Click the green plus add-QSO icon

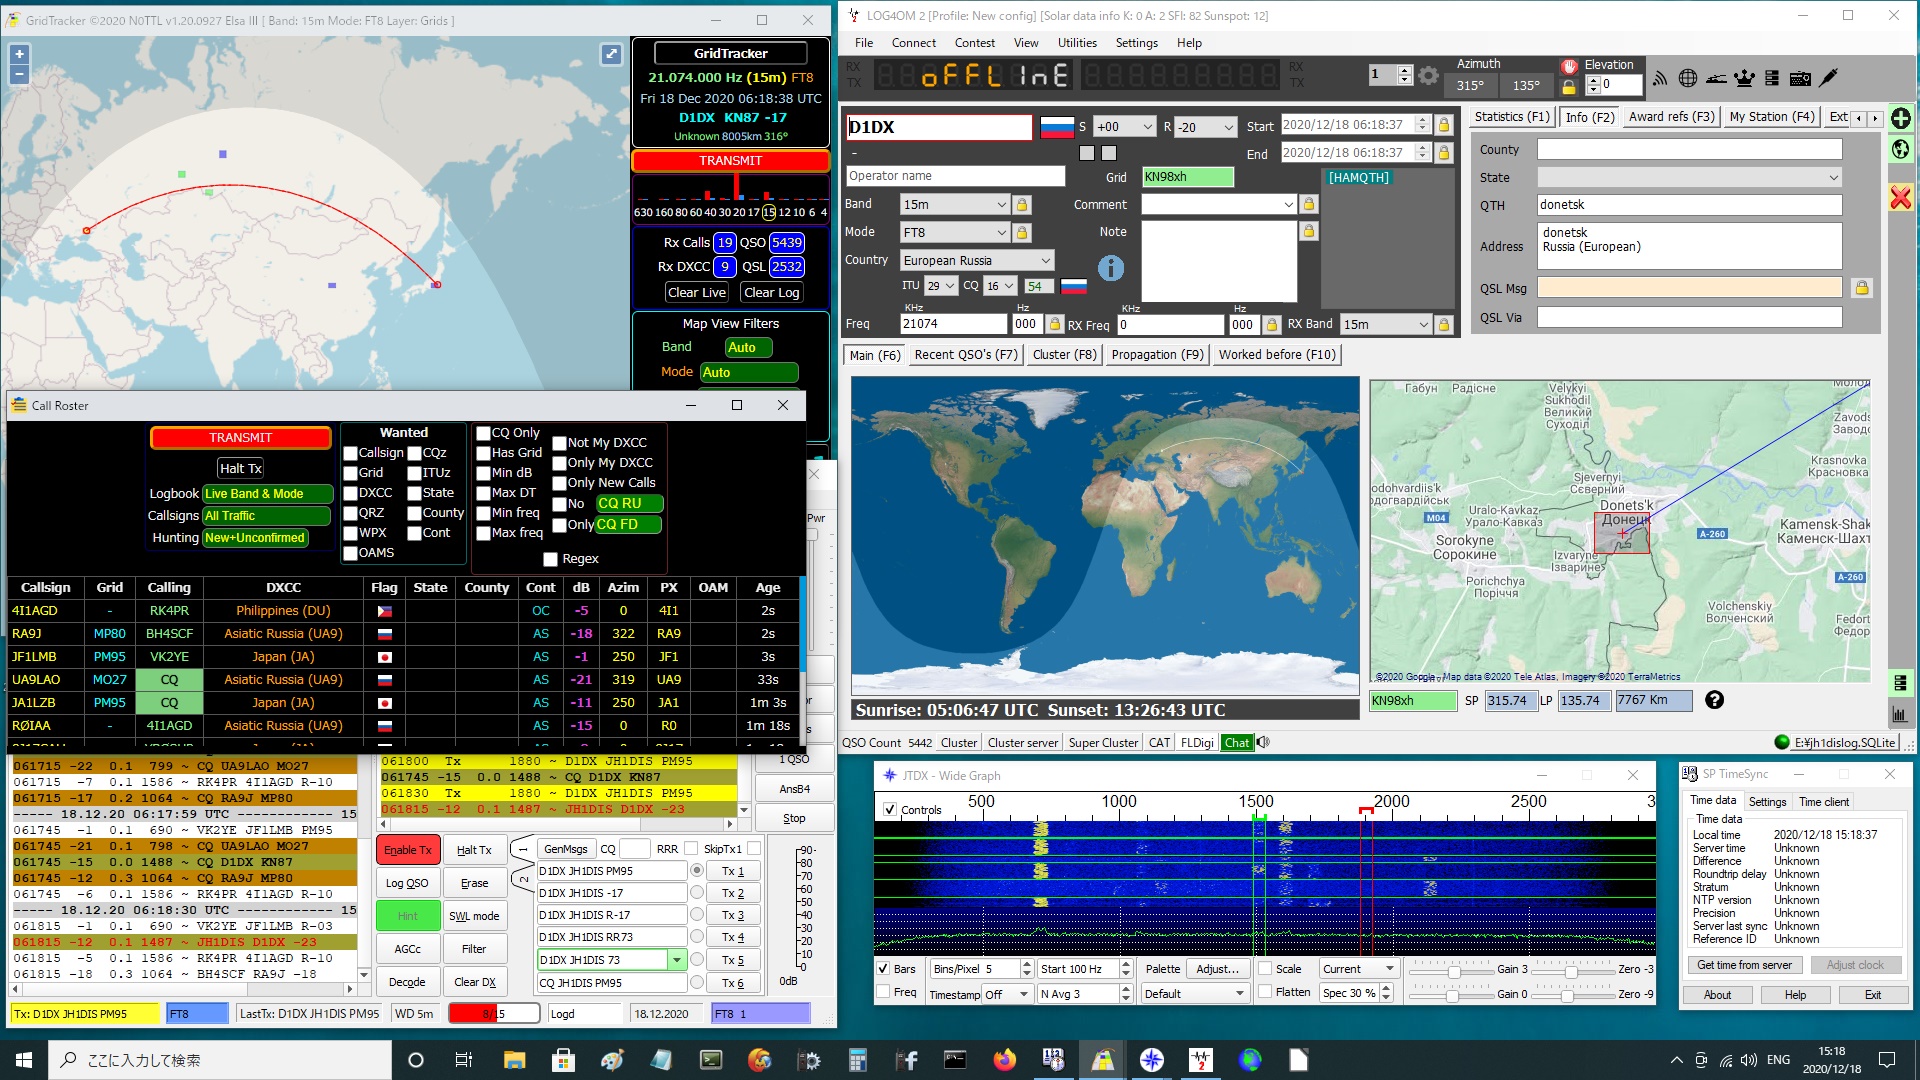[x=1900, y=118]
